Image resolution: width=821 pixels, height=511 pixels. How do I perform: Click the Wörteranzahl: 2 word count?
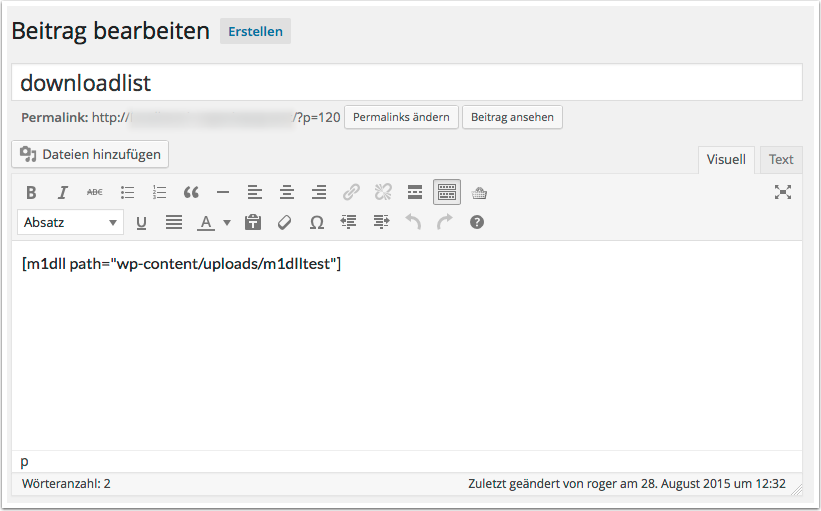pos(66,484)
